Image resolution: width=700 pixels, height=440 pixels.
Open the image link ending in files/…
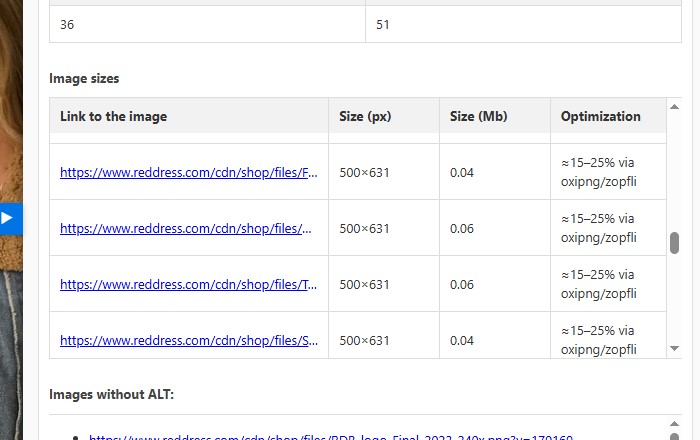186,228
